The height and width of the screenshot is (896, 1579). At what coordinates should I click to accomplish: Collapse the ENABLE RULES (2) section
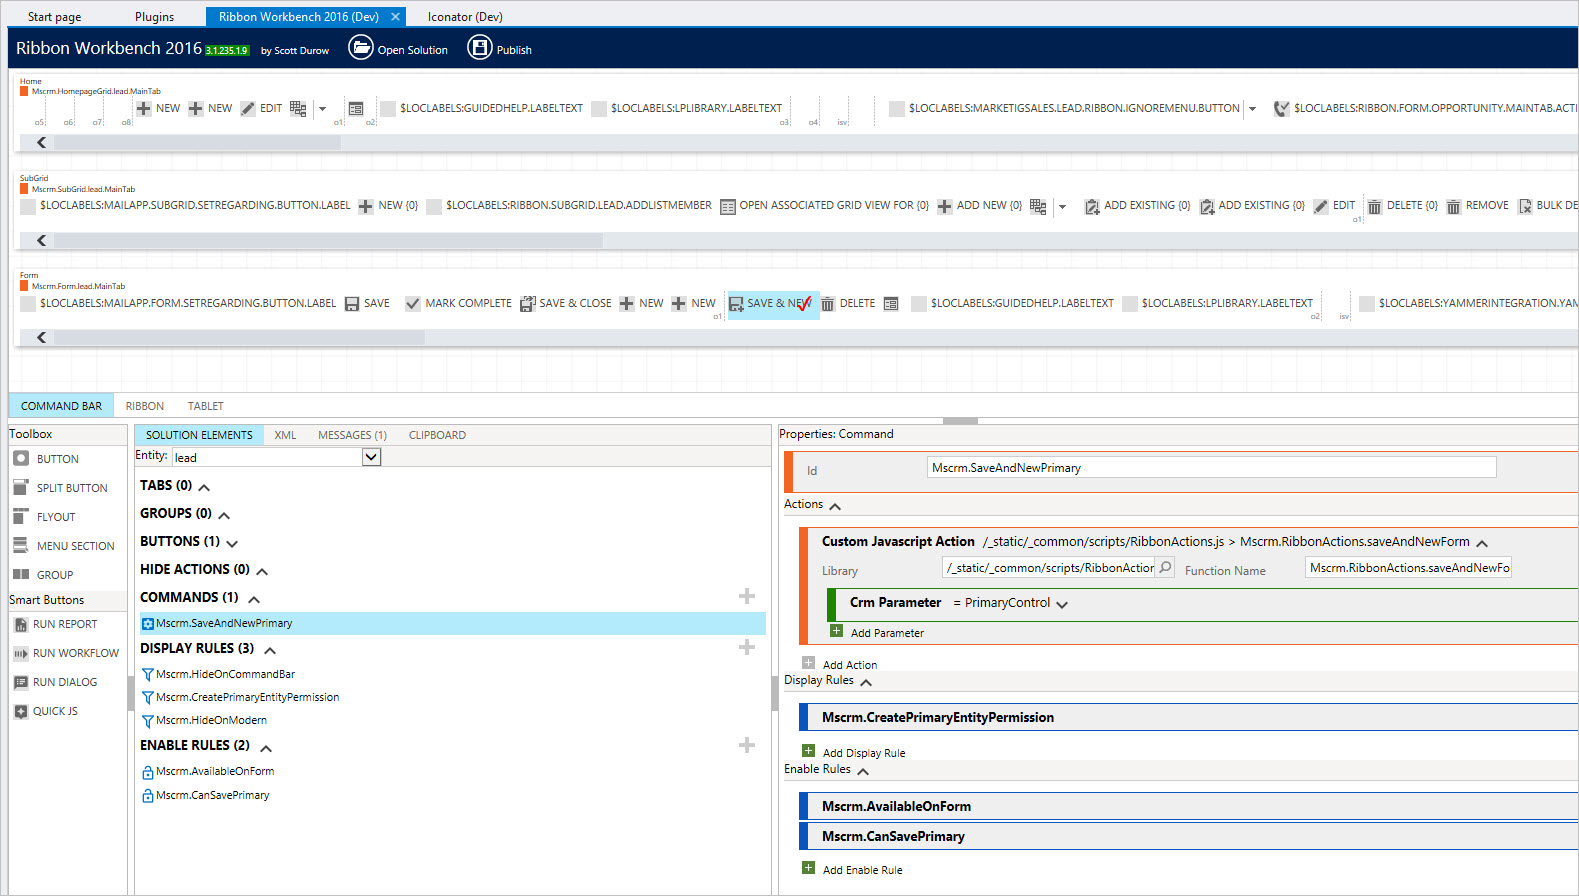point(266,747)
